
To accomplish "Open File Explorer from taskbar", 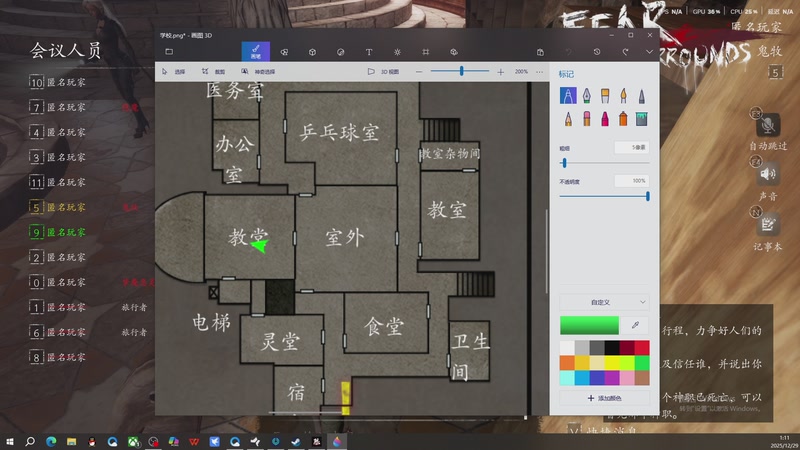I will 71,441.
